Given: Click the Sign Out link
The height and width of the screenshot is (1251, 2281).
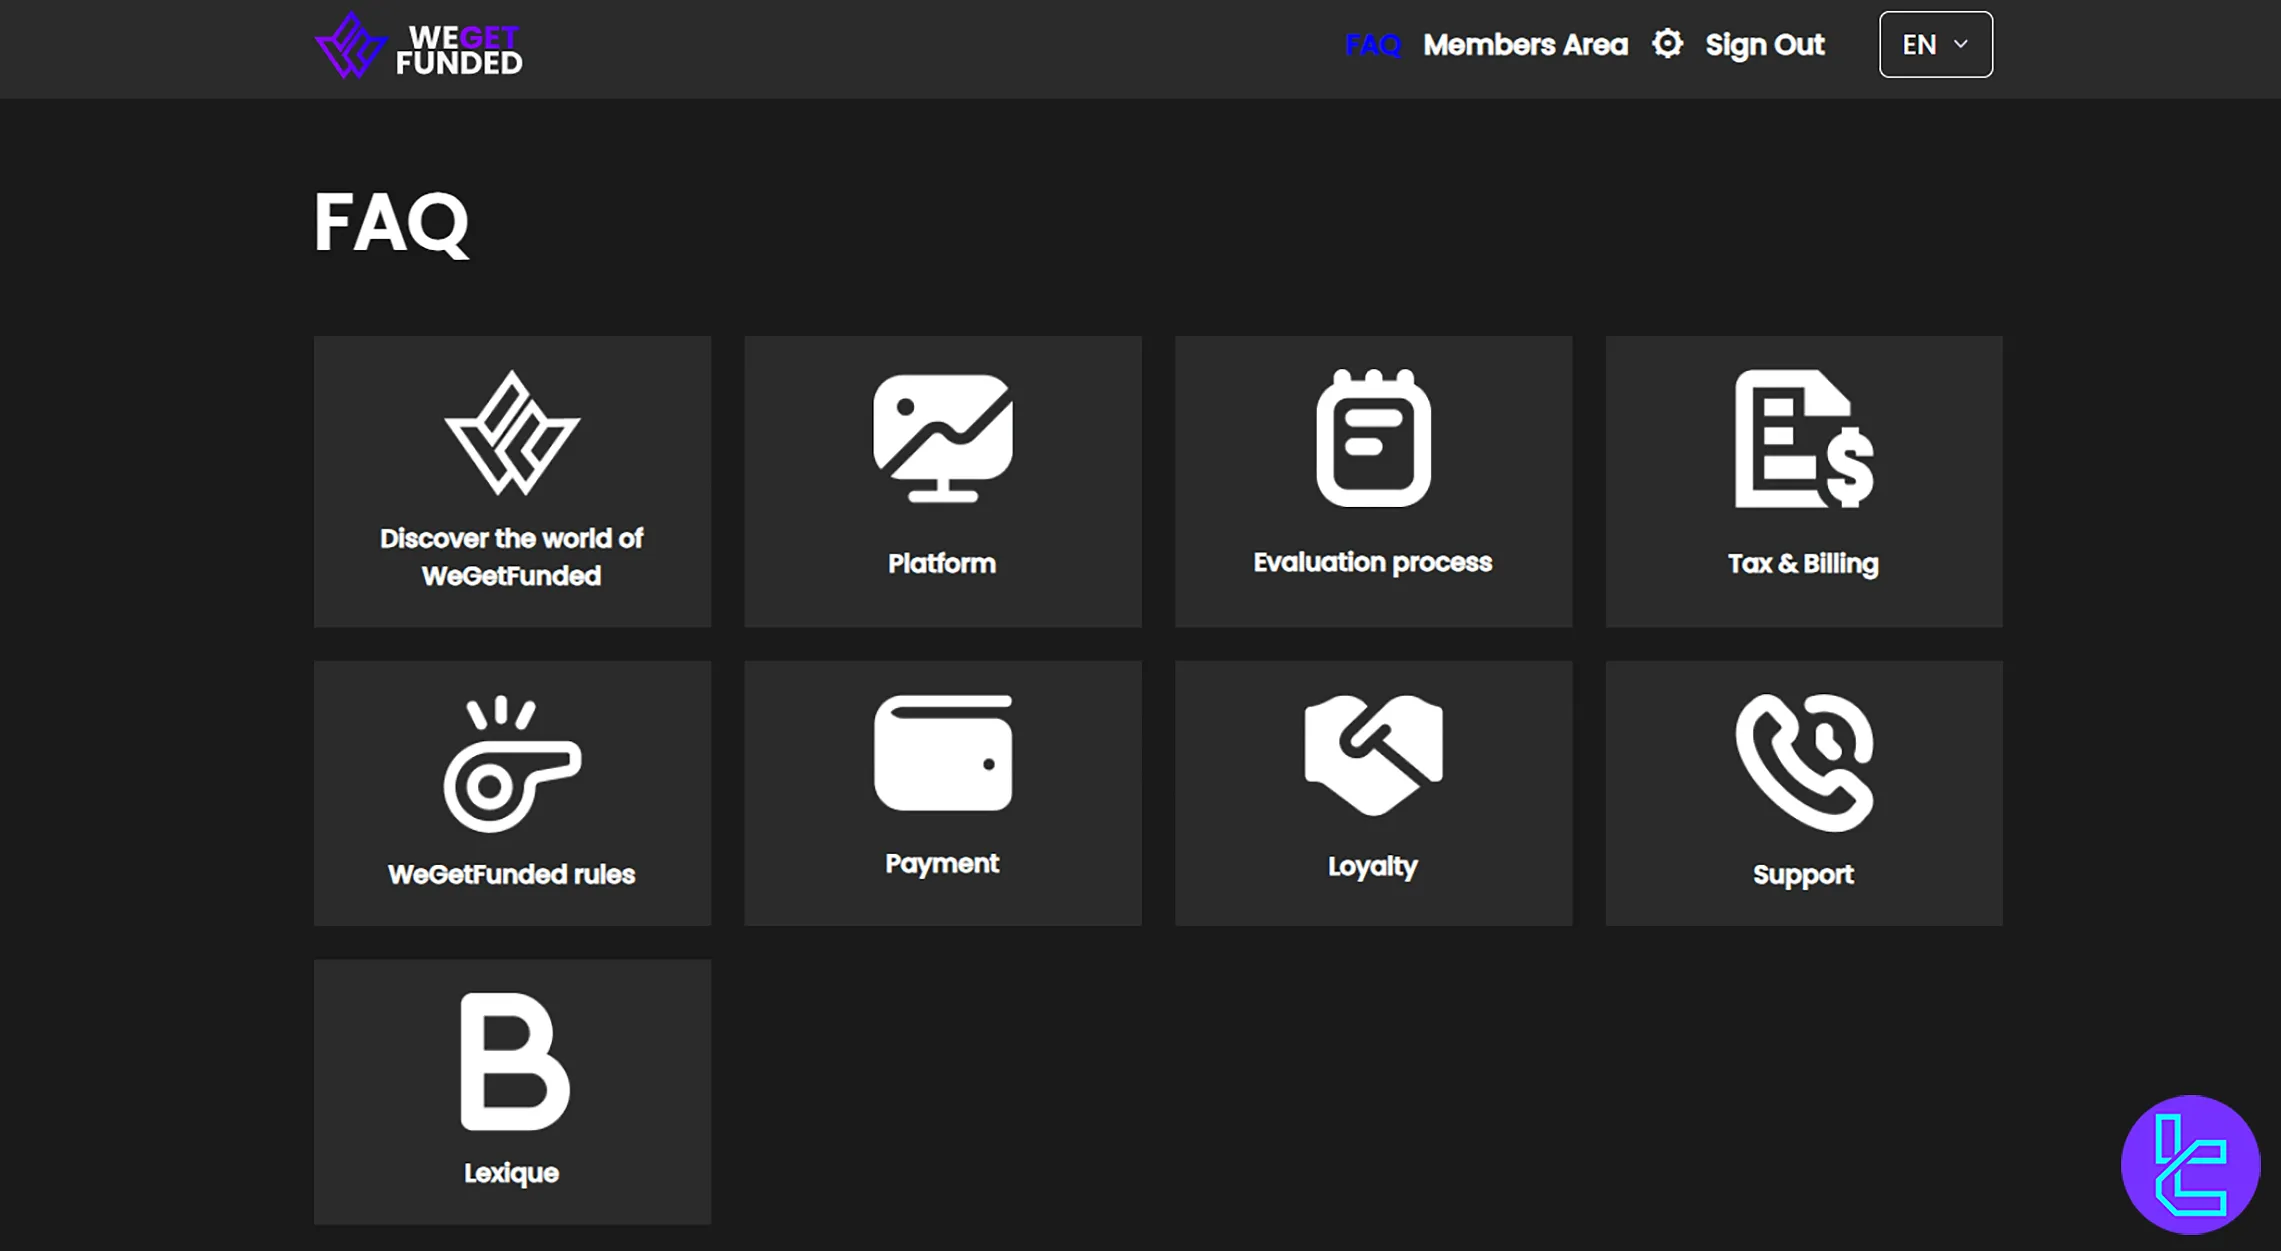Looking at the screenshot, I should click(1764, 45).
